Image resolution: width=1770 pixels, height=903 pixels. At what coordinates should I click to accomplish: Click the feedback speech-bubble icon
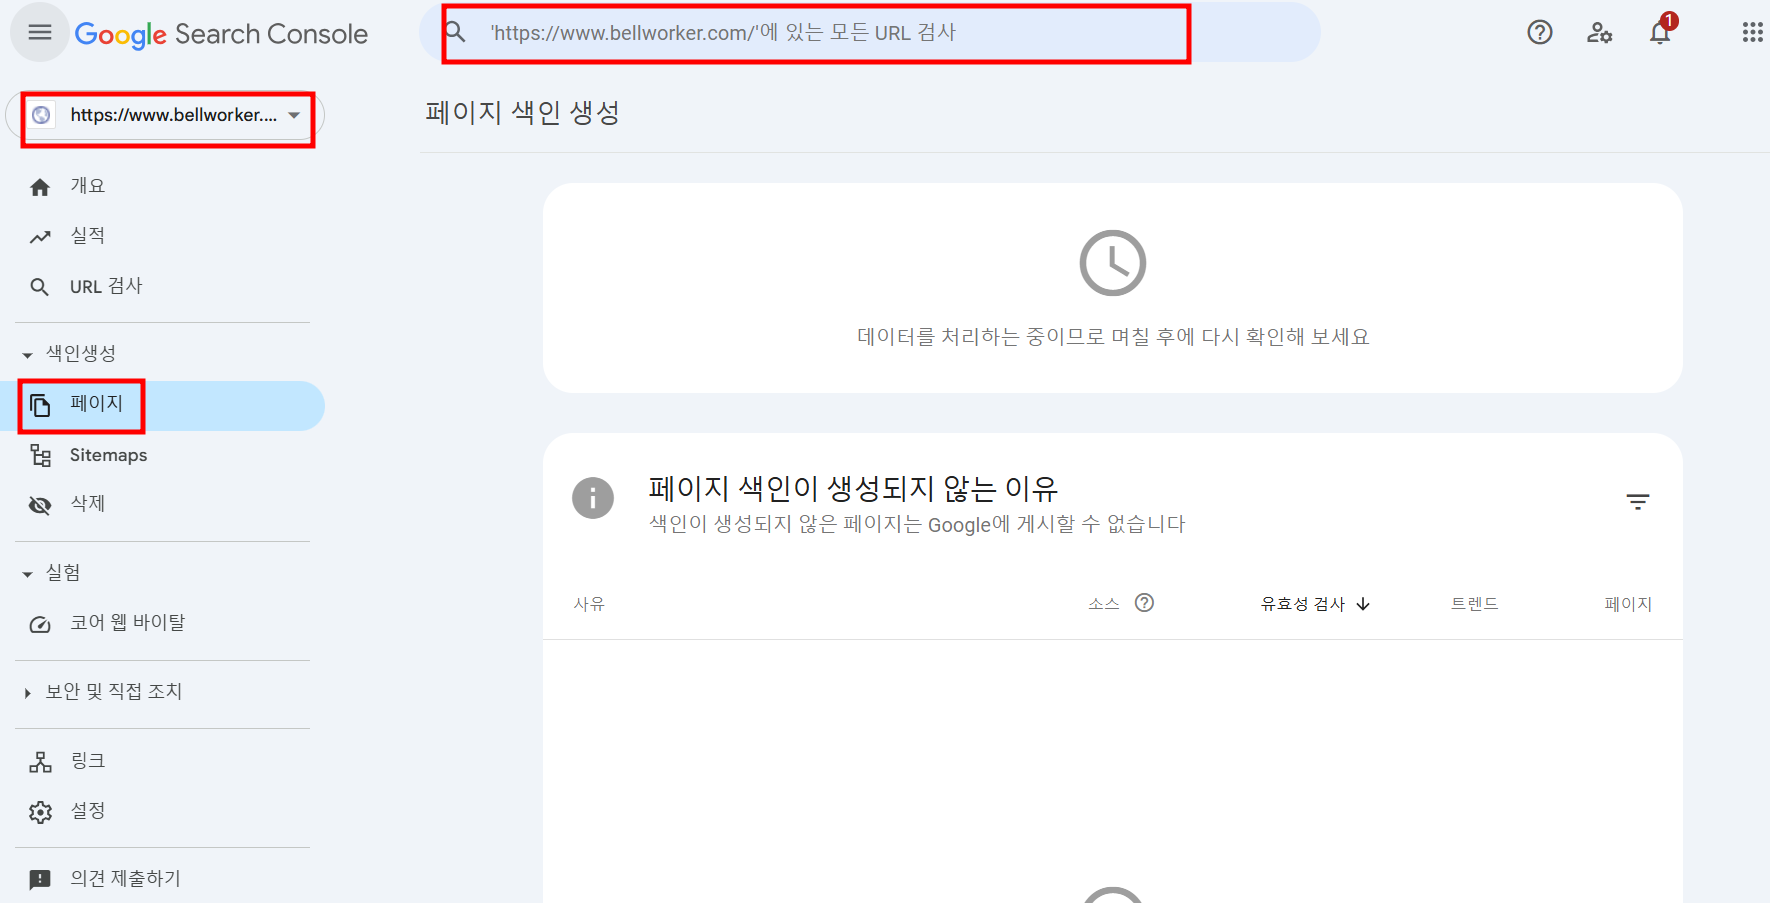point(40,880)
